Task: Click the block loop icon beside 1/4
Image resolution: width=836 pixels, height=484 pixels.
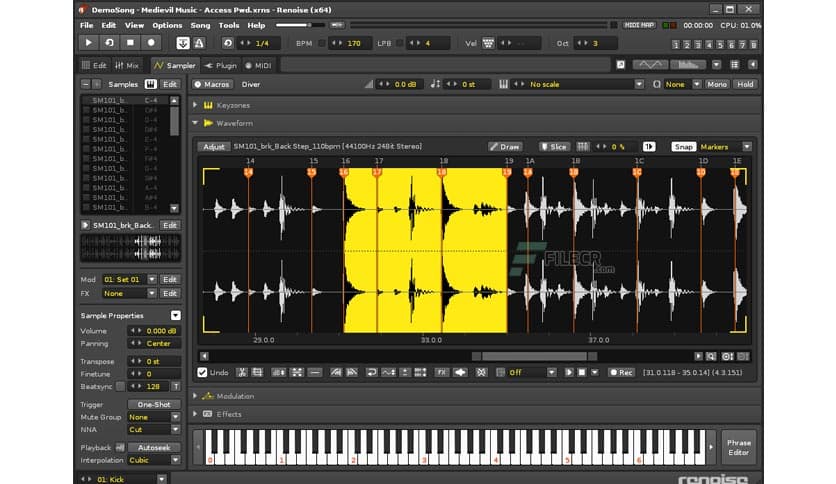Action: tap(228, 43)
